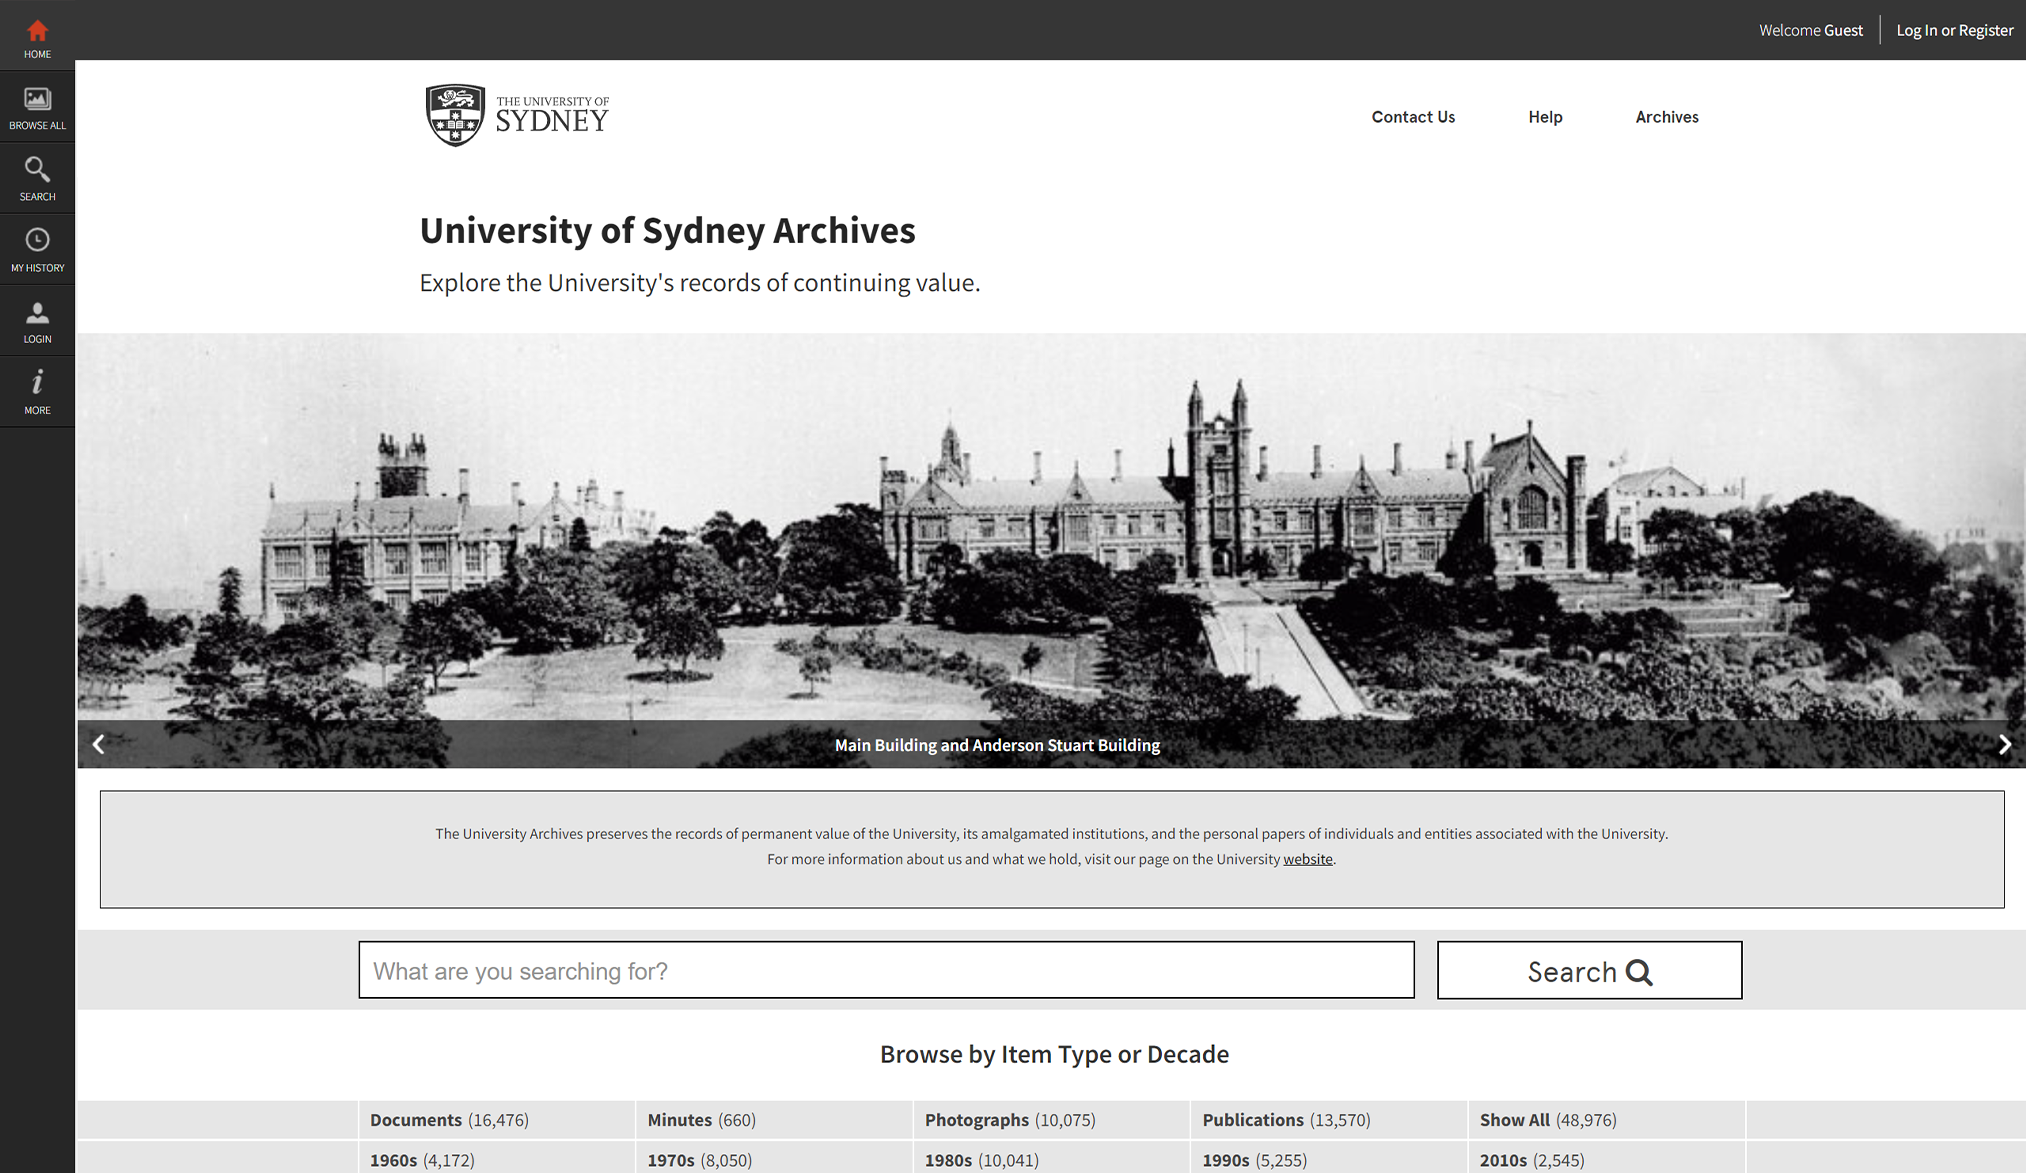The width and height of the screenshot is (2026, 1173).
Task: Open the Login sidebar icon
Action: click(x=37, y=320)
